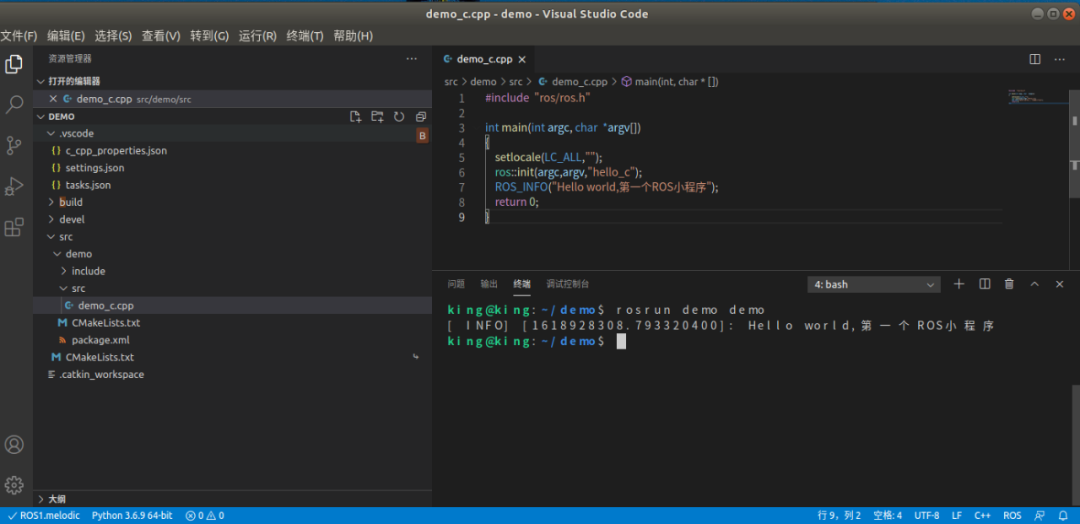Split the editor right

point(1035,59)
